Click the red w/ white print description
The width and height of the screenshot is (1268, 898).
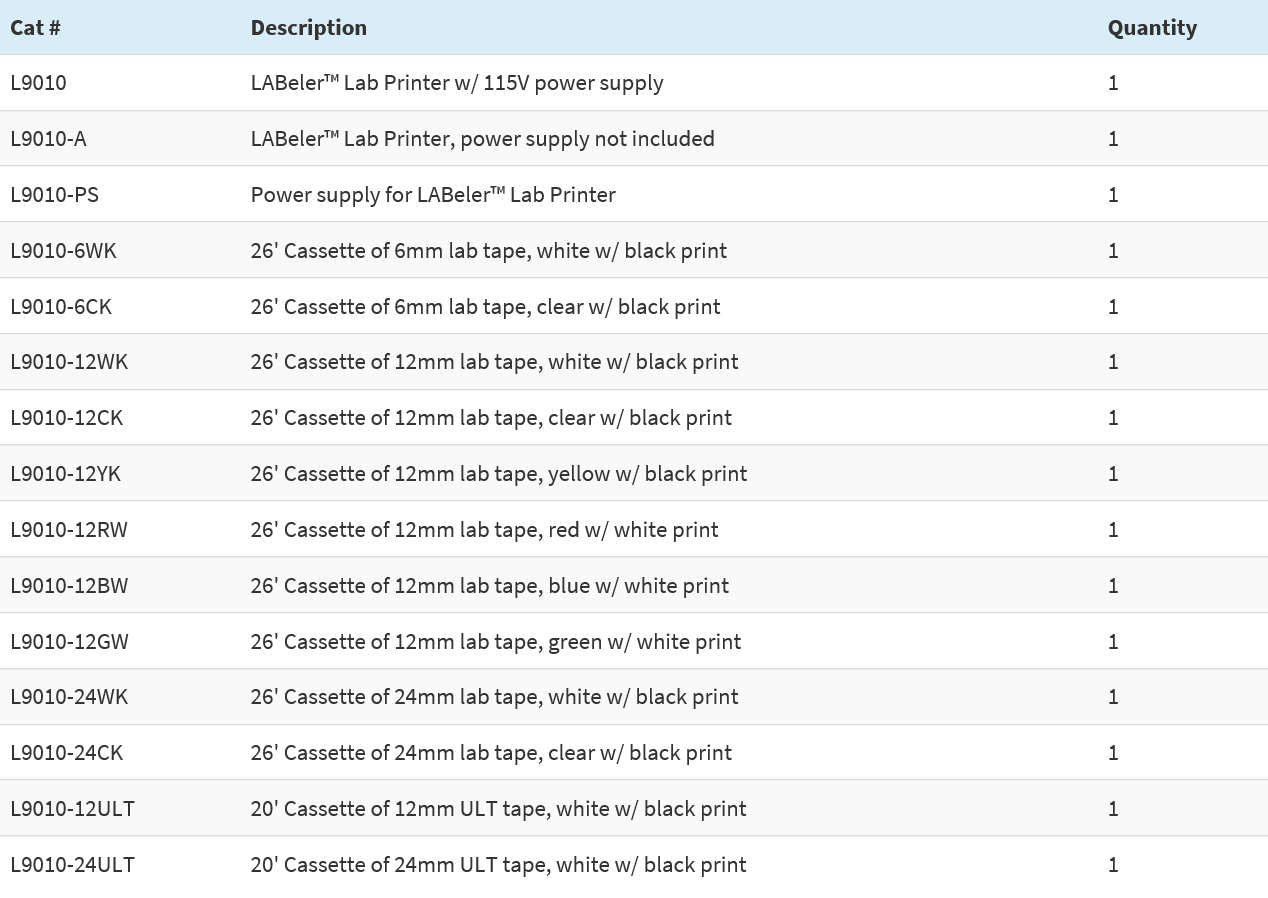484,530
